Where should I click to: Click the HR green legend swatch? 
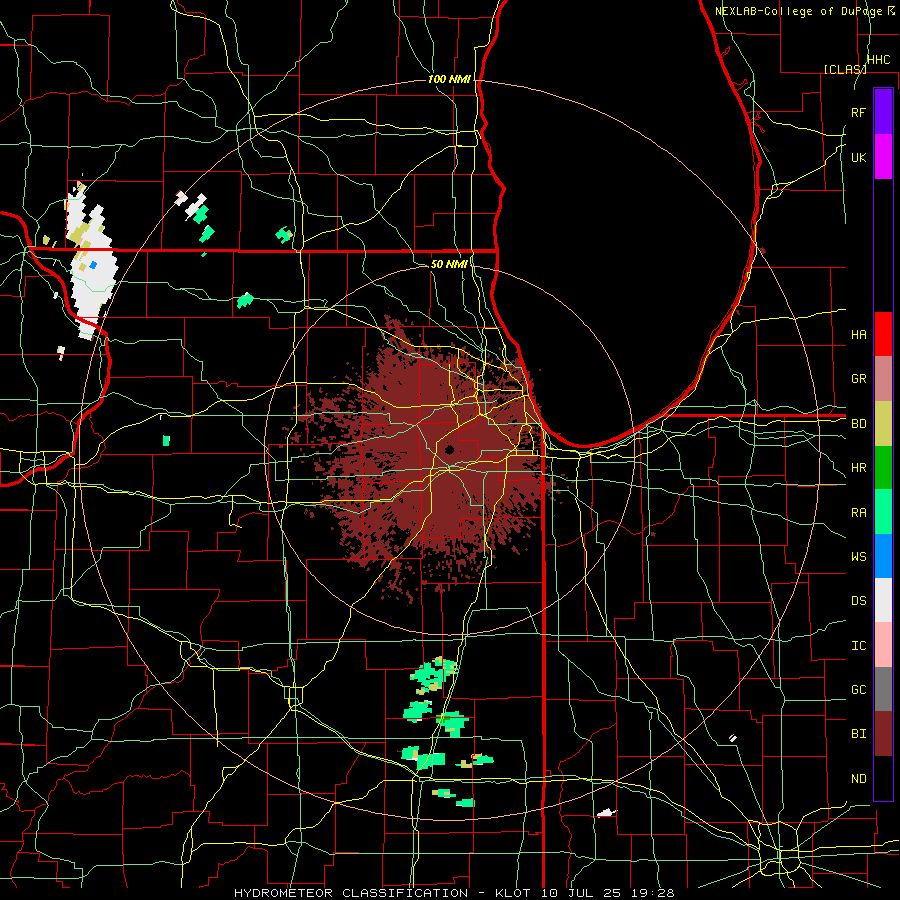pos(883,468)
